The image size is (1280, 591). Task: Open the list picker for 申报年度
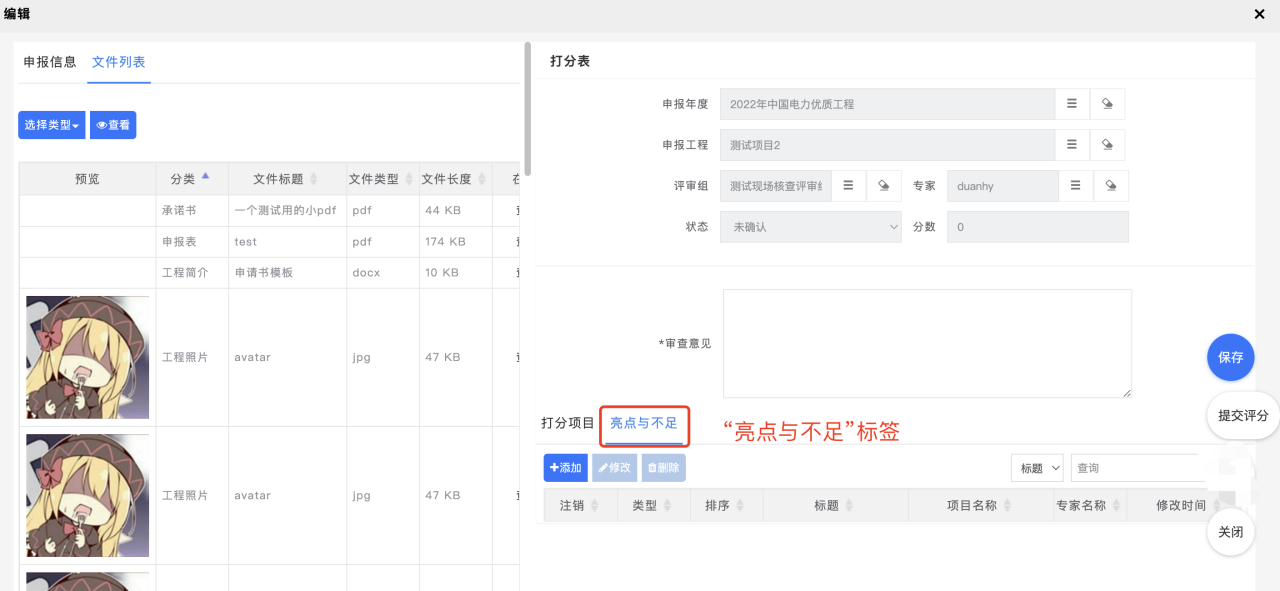pyautogui.click(x=1072, y=104)
